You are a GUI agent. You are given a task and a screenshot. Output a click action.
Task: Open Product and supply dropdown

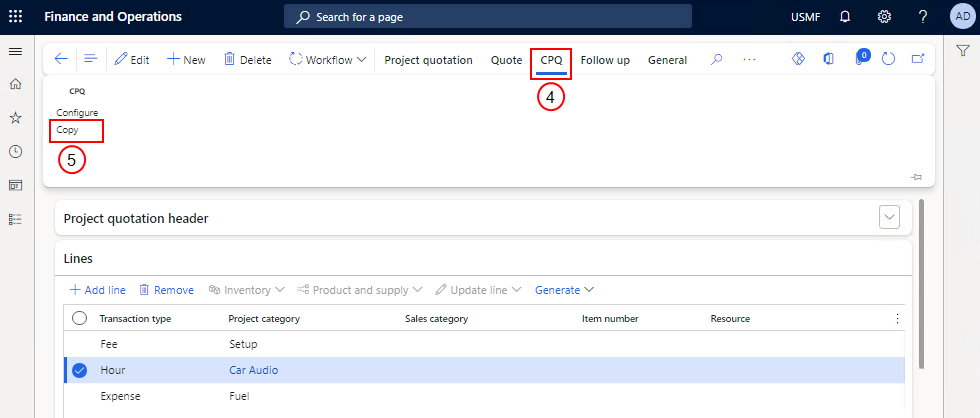pyautogui.click(x=360, y=290)
